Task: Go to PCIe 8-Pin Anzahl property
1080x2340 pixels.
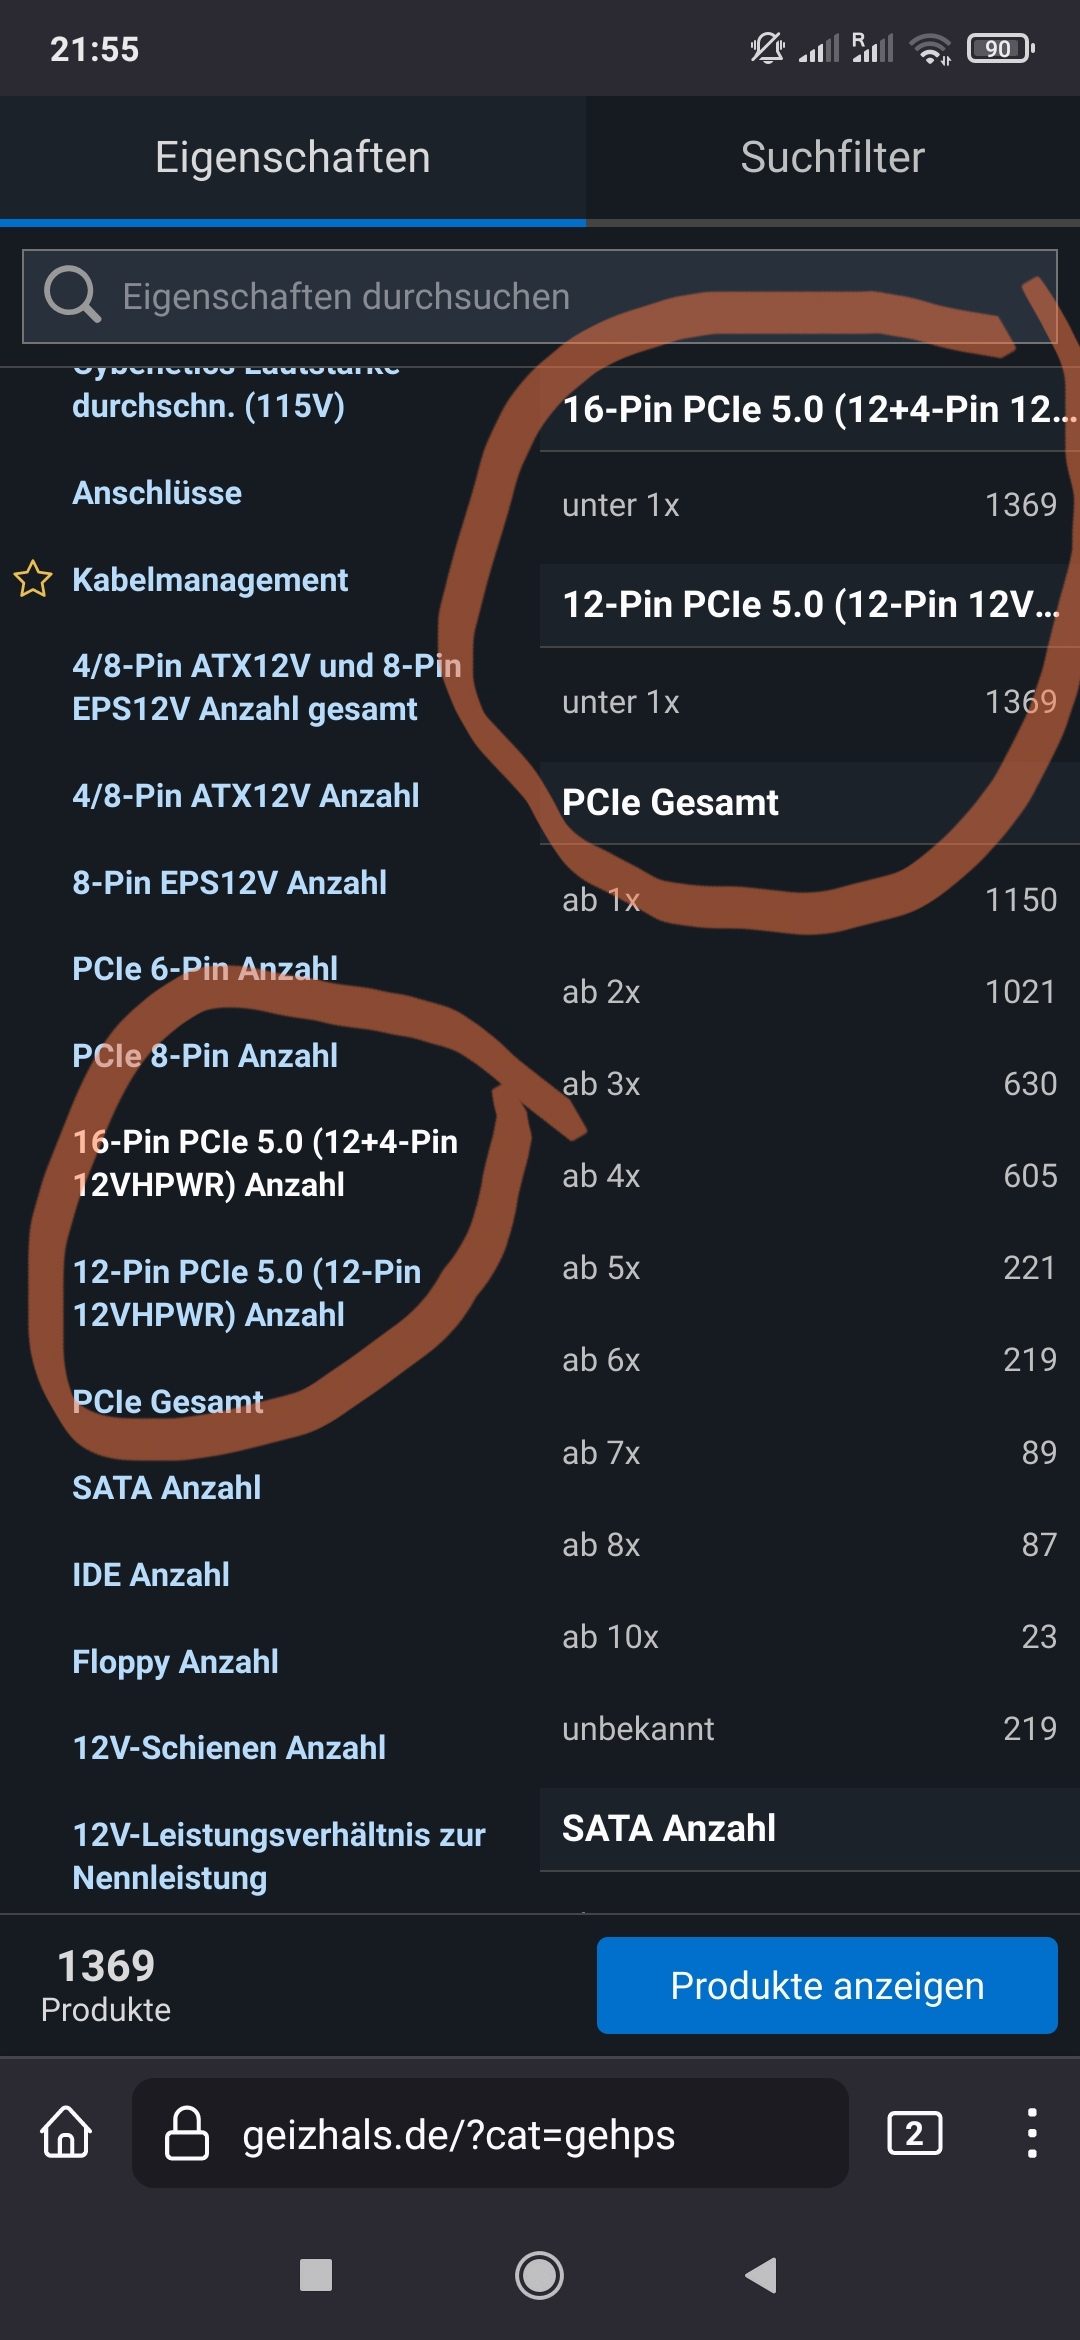Action: click(x=205, y=1056)
